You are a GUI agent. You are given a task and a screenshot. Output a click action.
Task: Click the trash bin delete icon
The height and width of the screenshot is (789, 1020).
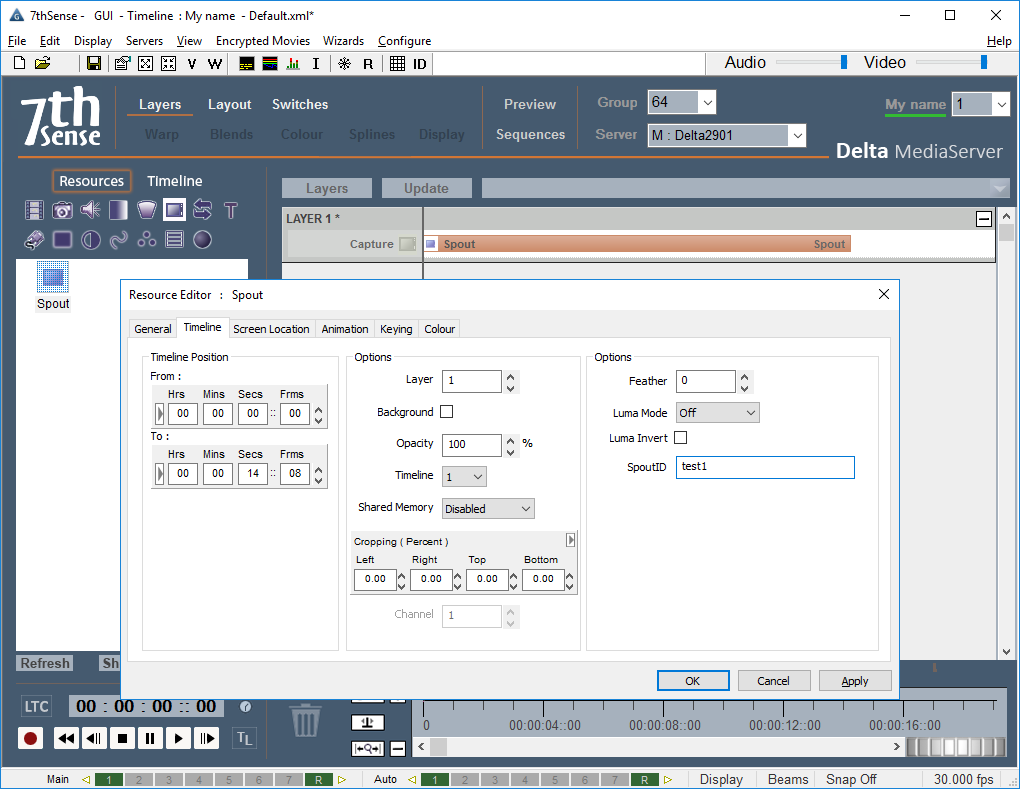point(305,720)
